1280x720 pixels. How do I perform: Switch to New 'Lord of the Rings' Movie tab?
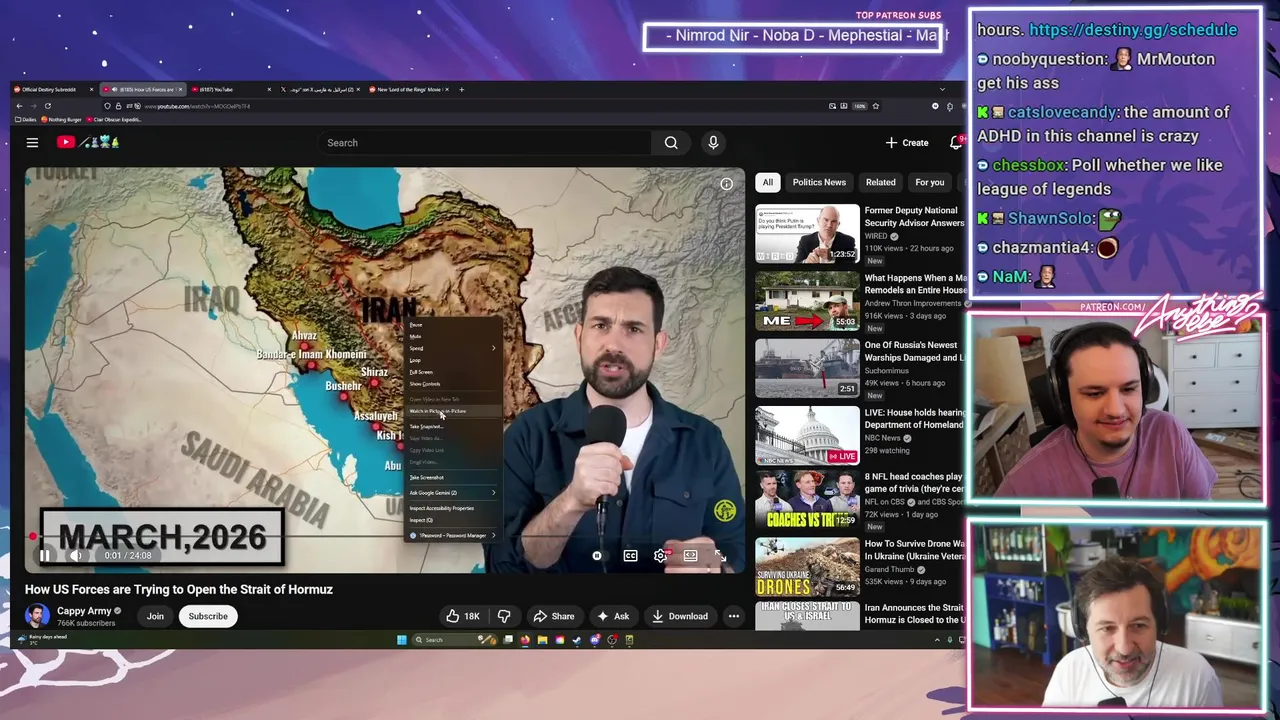410,90
